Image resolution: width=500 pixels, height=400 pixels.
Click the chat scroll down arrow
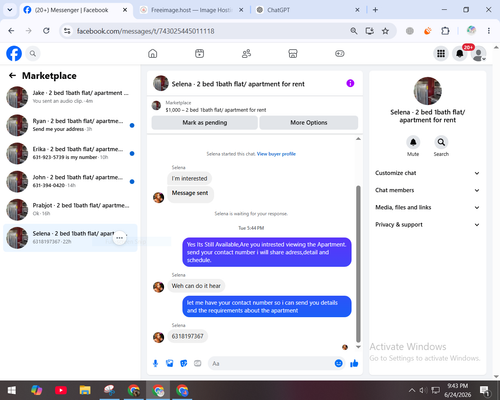pos(358,347)
